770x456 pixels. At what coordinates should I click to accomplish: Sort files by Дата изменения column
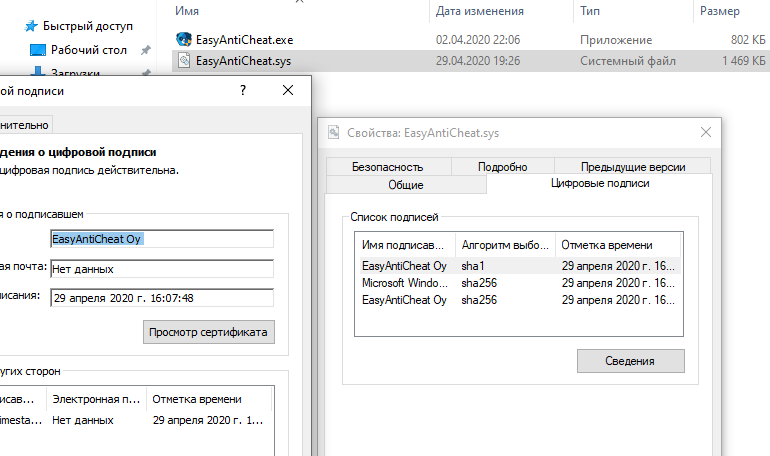[480, 11]
